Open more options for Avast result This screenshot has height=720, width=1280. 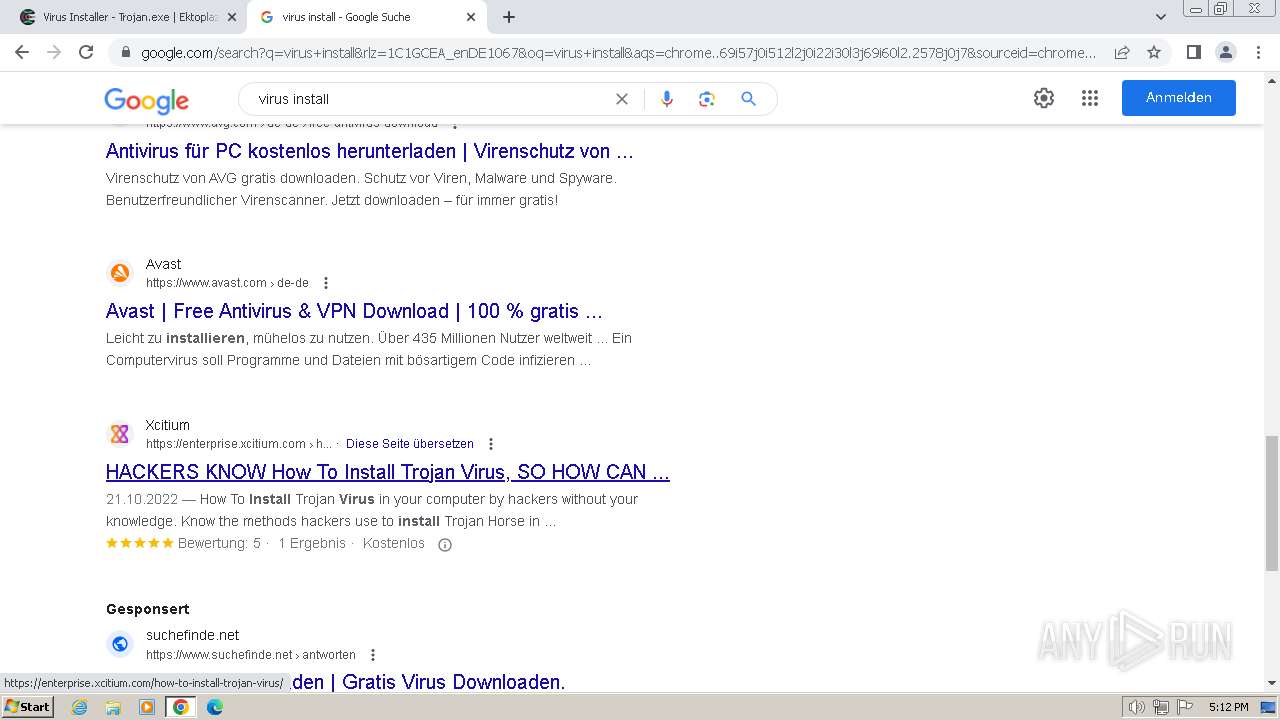326,283
